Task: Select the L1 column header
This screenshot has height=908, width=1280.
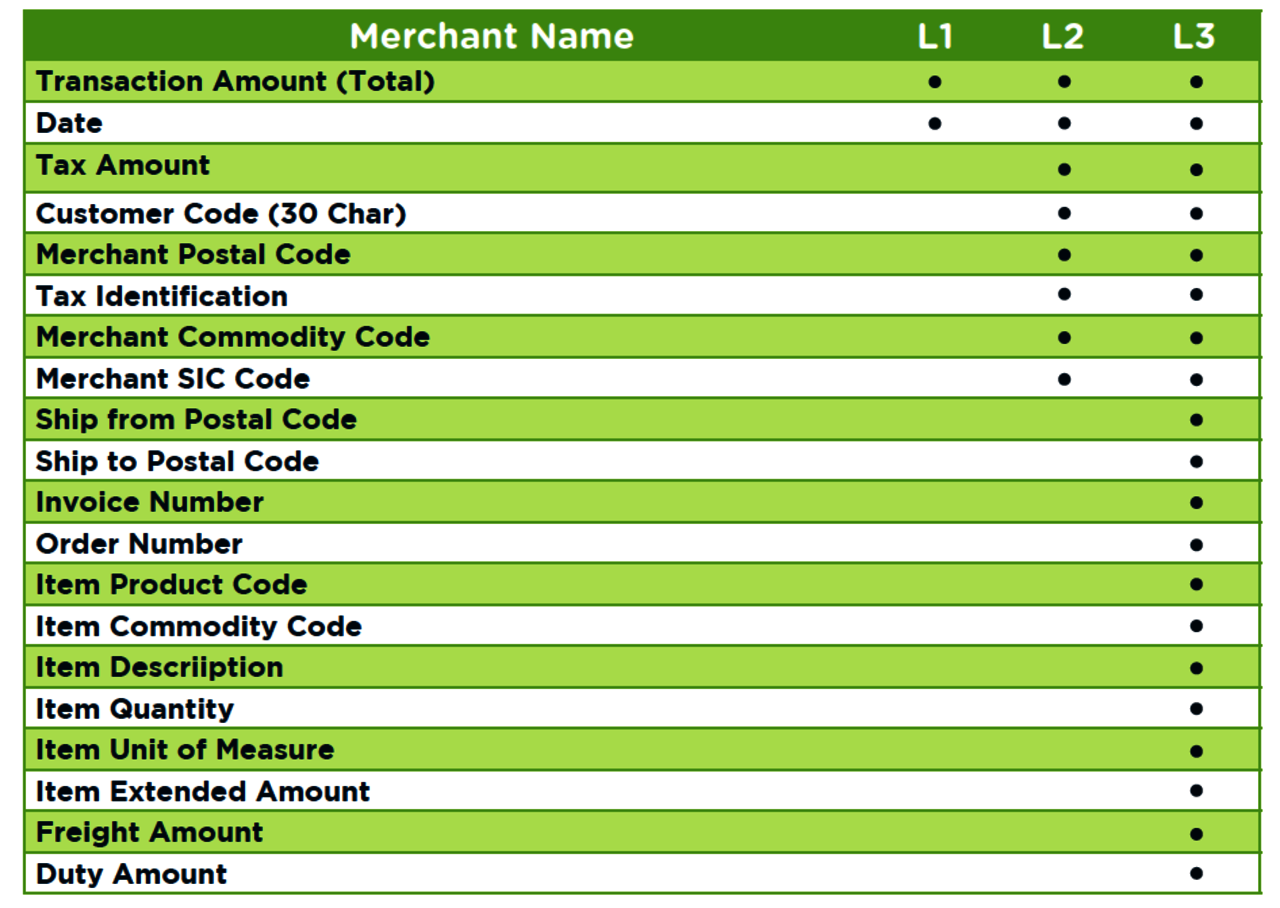Action: [x=935, y=37]
